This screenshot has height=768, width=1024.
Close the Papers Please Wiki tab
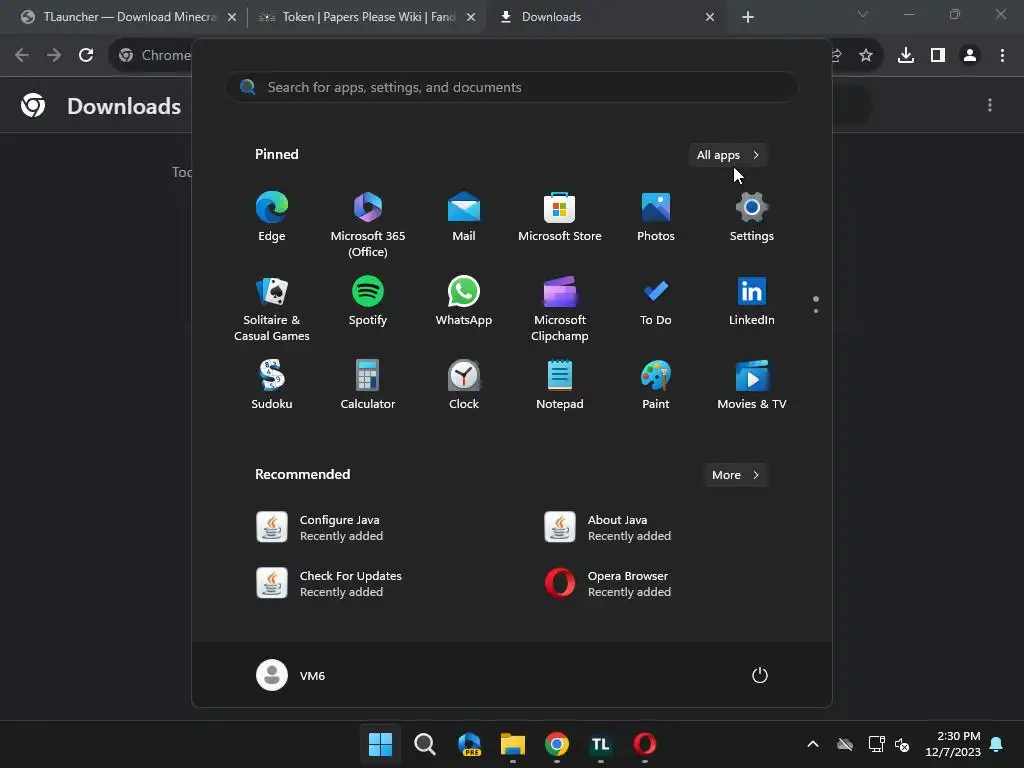471,17
